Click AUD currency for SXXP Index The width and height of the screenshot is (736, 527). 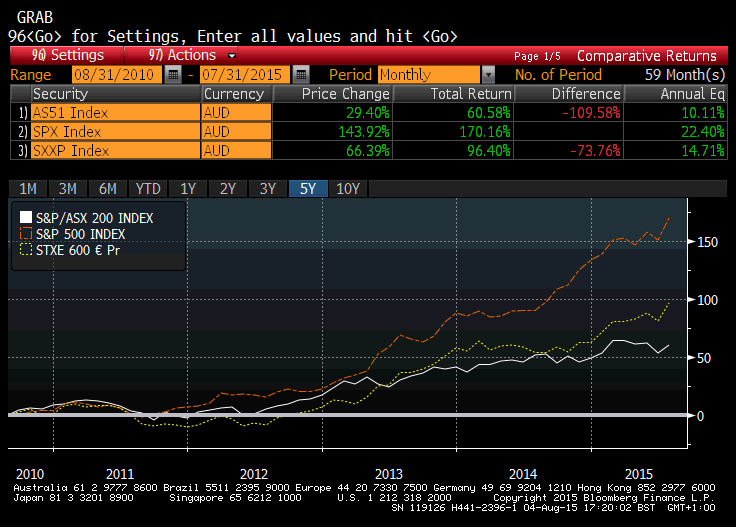tap(236, 151)
